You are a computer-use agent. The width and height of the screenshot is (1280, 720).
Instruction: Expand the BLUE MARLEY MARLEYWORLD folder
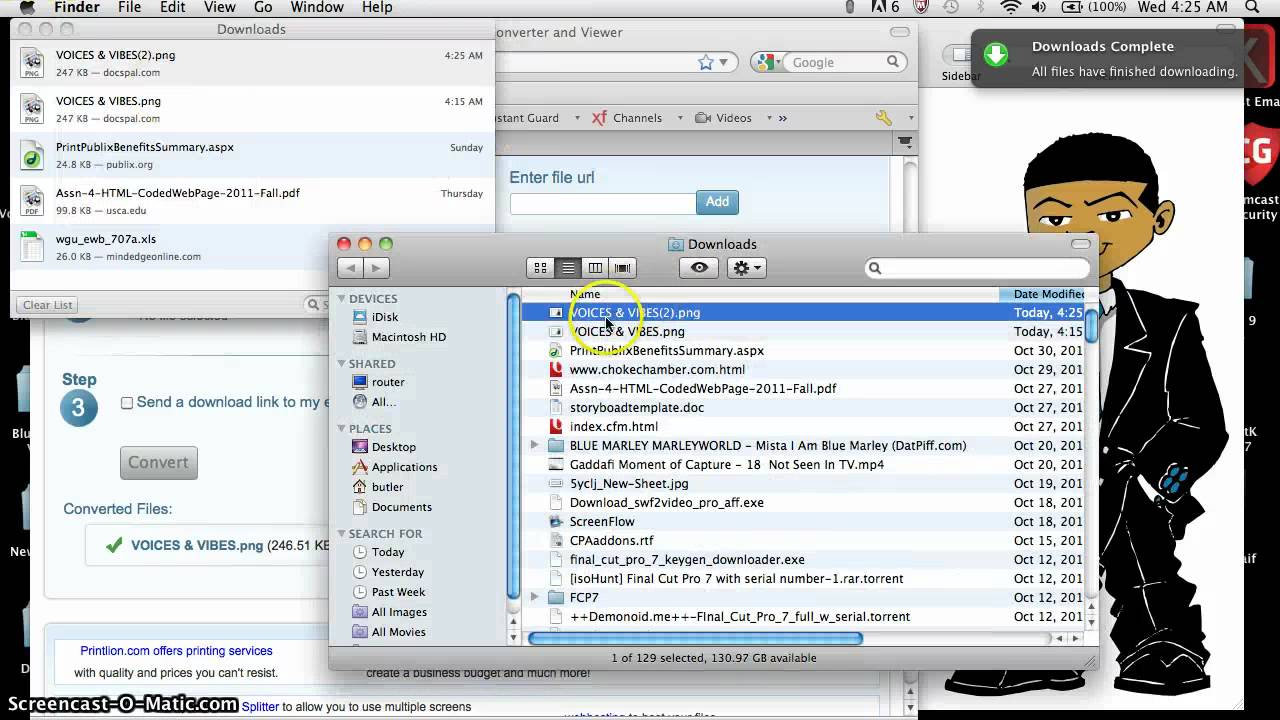tap(534, 446)
